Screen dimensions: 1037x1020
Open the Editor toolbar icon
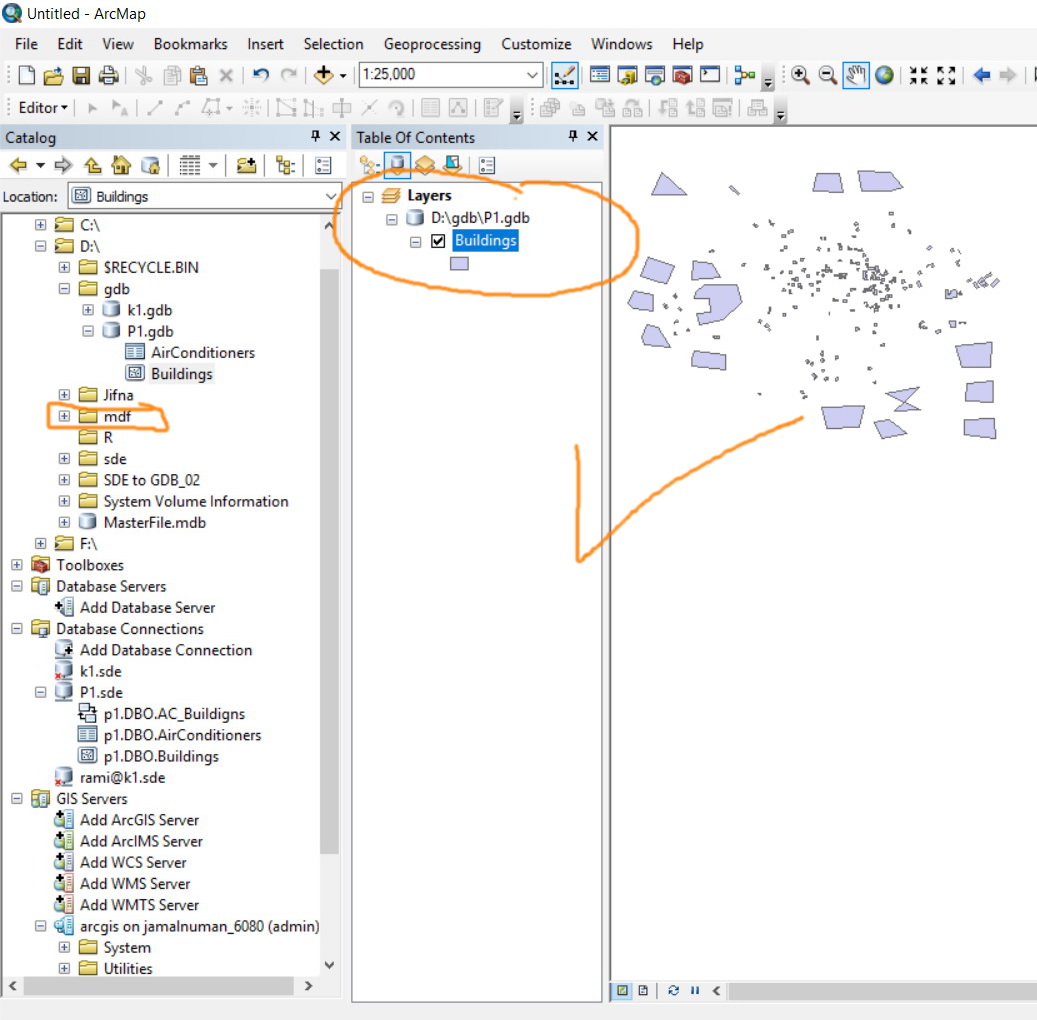coord(564,75)
